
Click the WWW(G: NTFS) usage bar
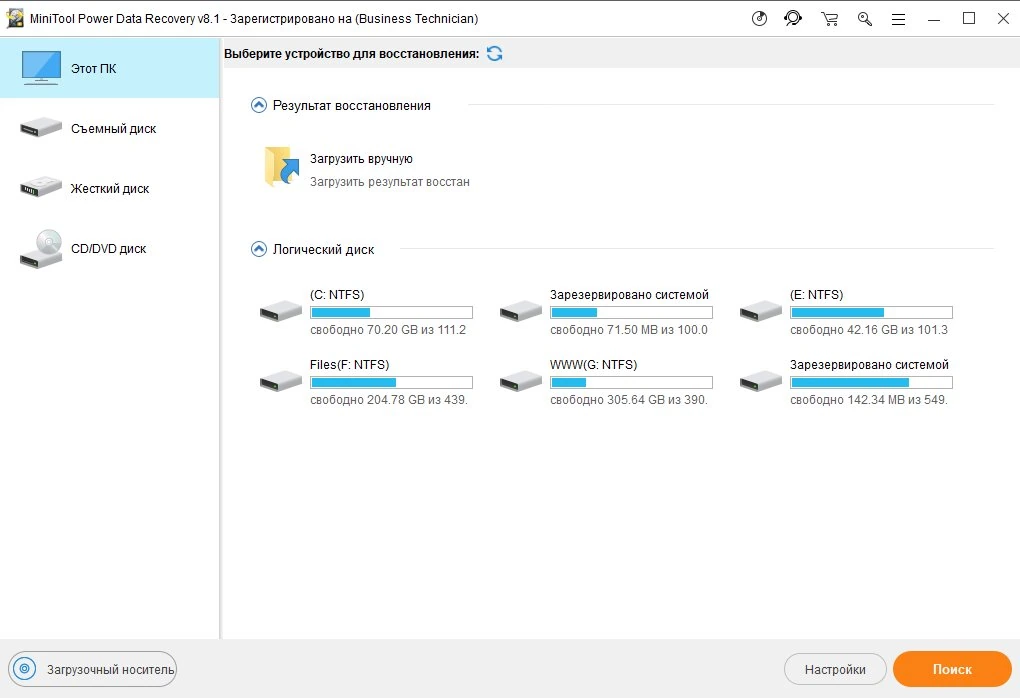click(x=632, y=383)
